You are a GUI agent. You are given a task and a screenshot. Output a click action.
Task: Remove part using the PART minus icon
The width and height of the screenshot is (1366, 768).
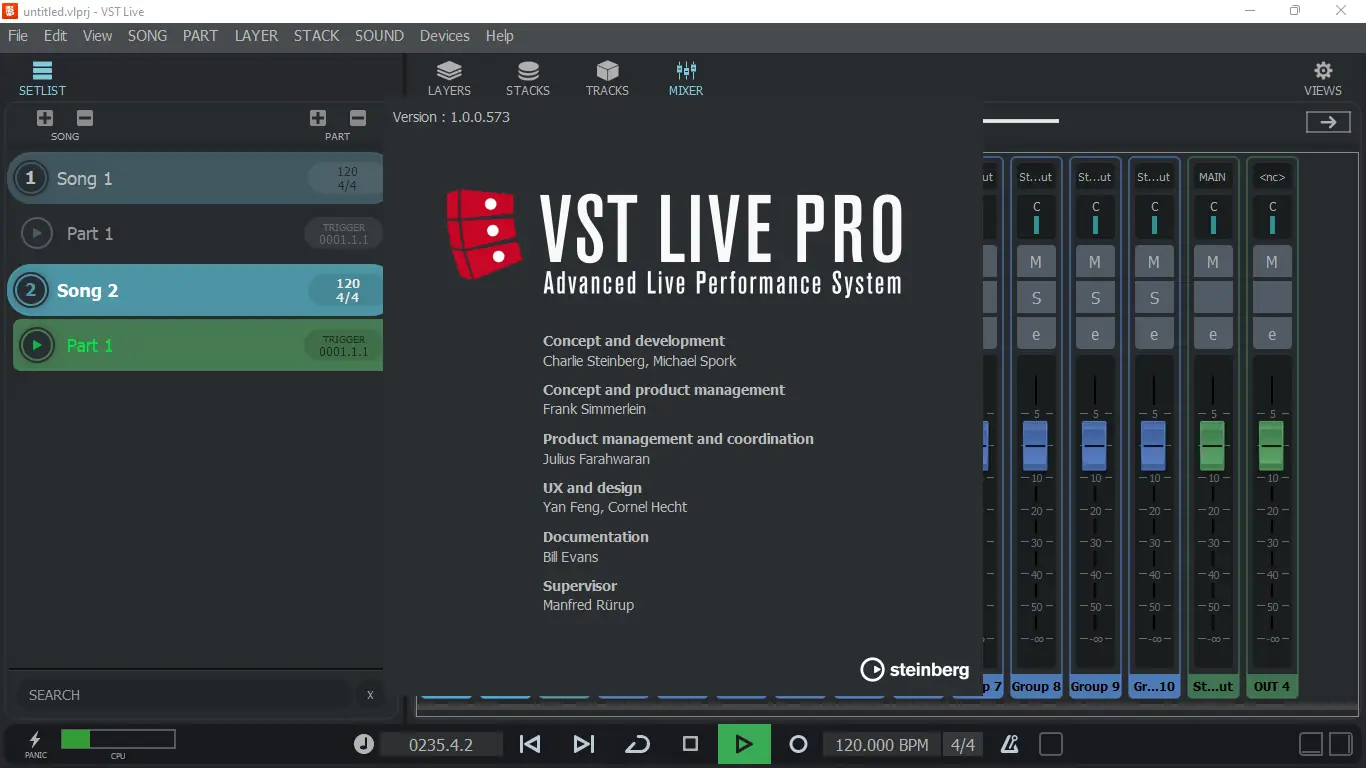coord(358,118)
